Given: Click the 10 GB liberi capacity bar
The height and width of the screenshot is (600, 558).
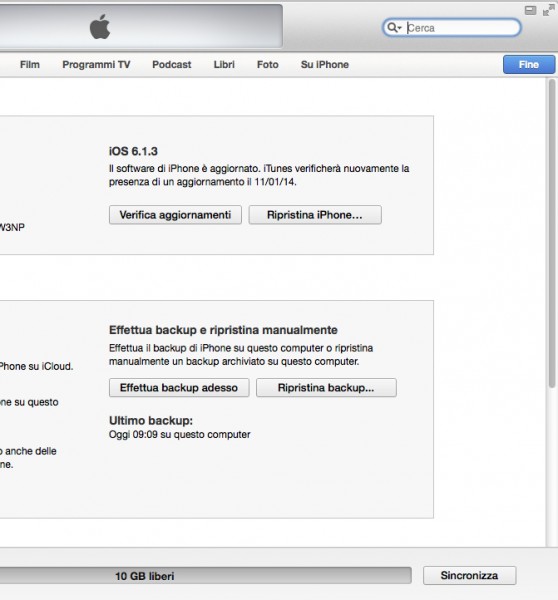Looking at the screenshot, I should (206, 576).
